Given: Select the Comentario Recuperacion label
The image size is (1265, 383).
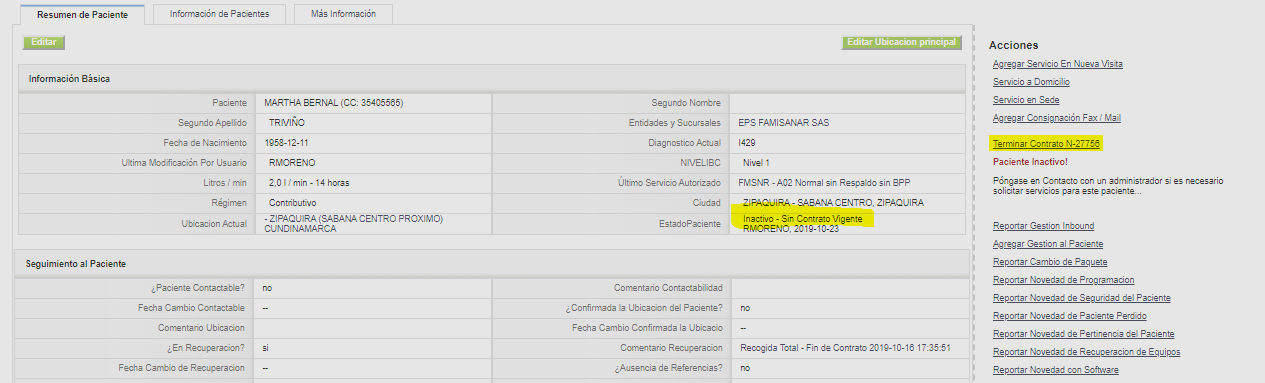Looking at the screenshot, I should pyautogui.click(x=671, y=348).
